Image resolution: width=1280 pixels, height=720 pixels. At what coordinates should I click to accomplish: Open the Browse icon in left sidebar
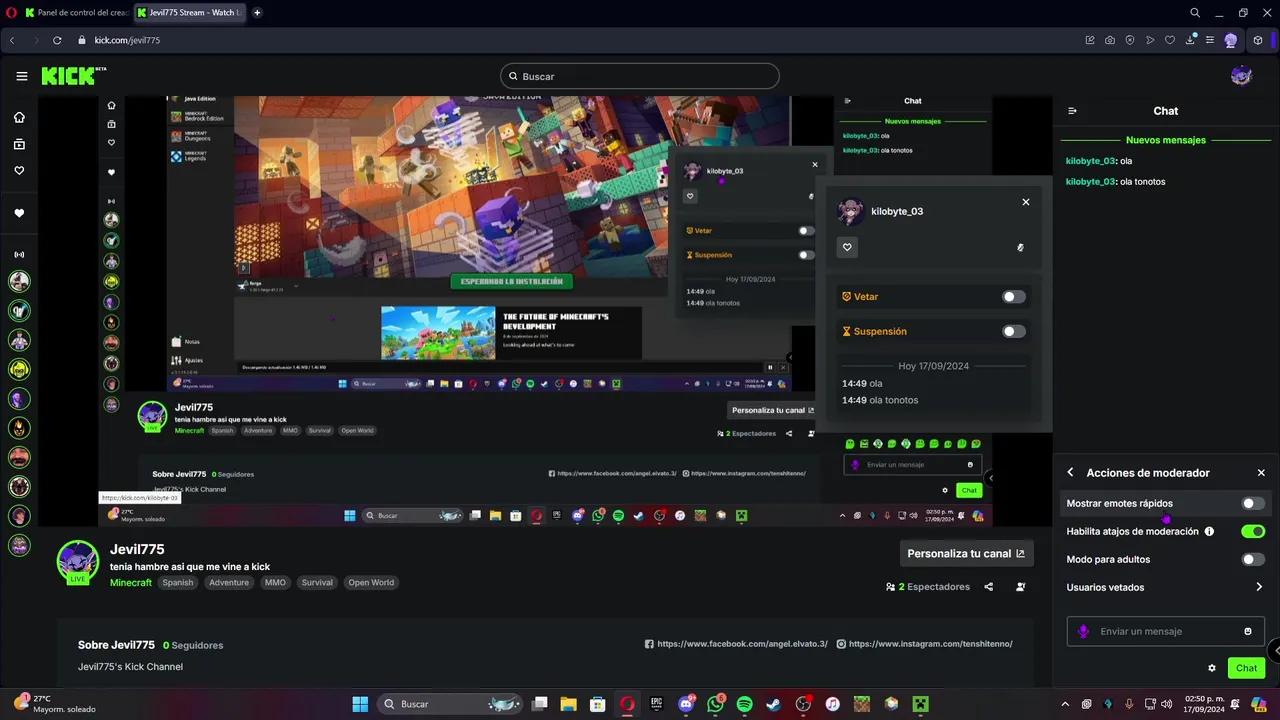[19, 144]
